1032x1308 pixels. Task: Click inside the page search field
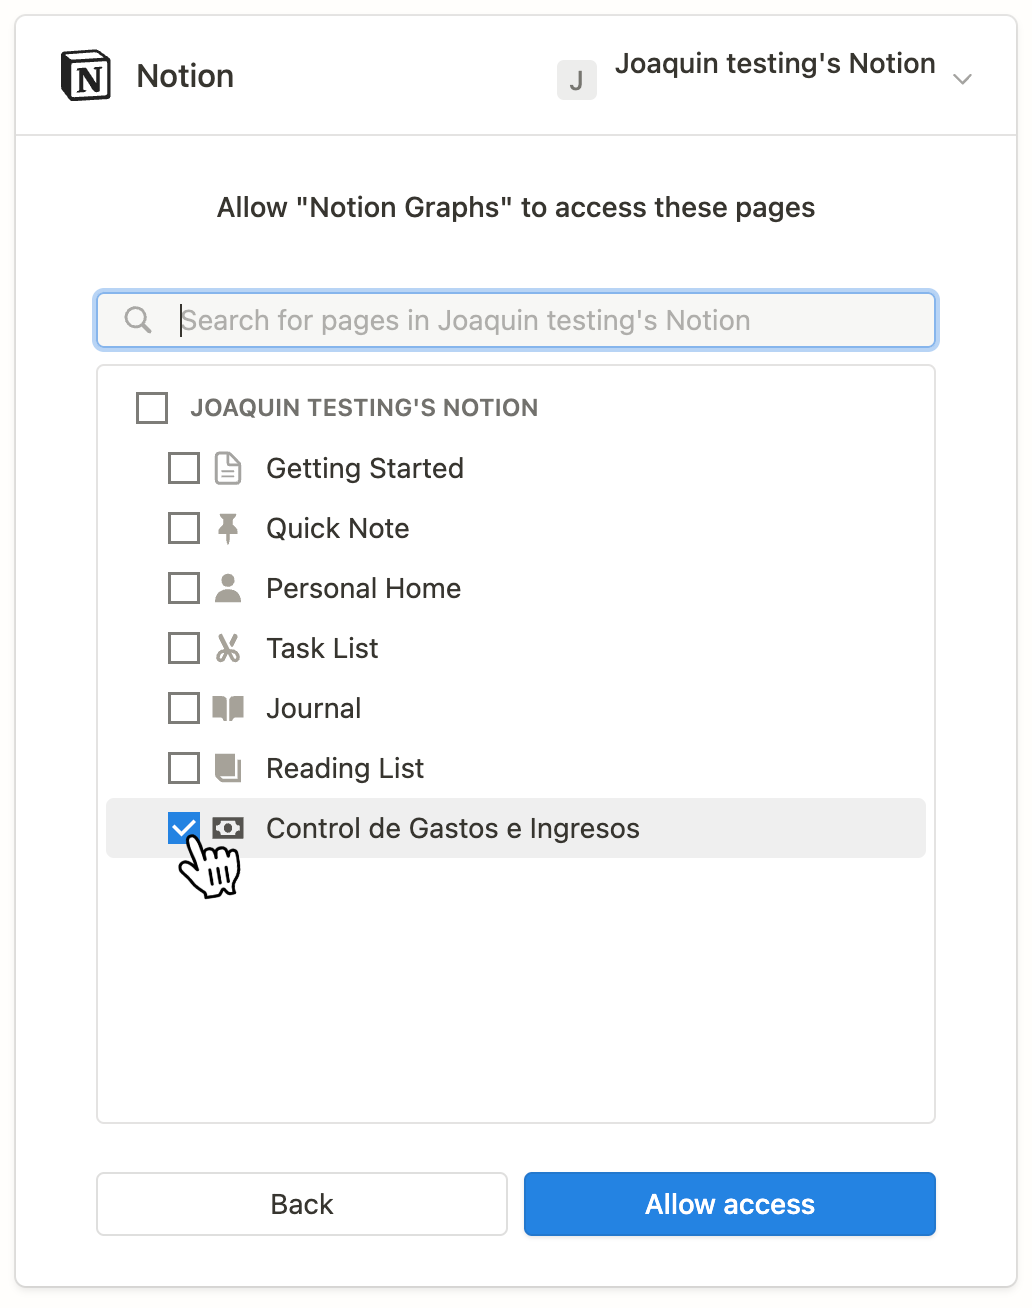pyautogui.click(x=516, y=320)
